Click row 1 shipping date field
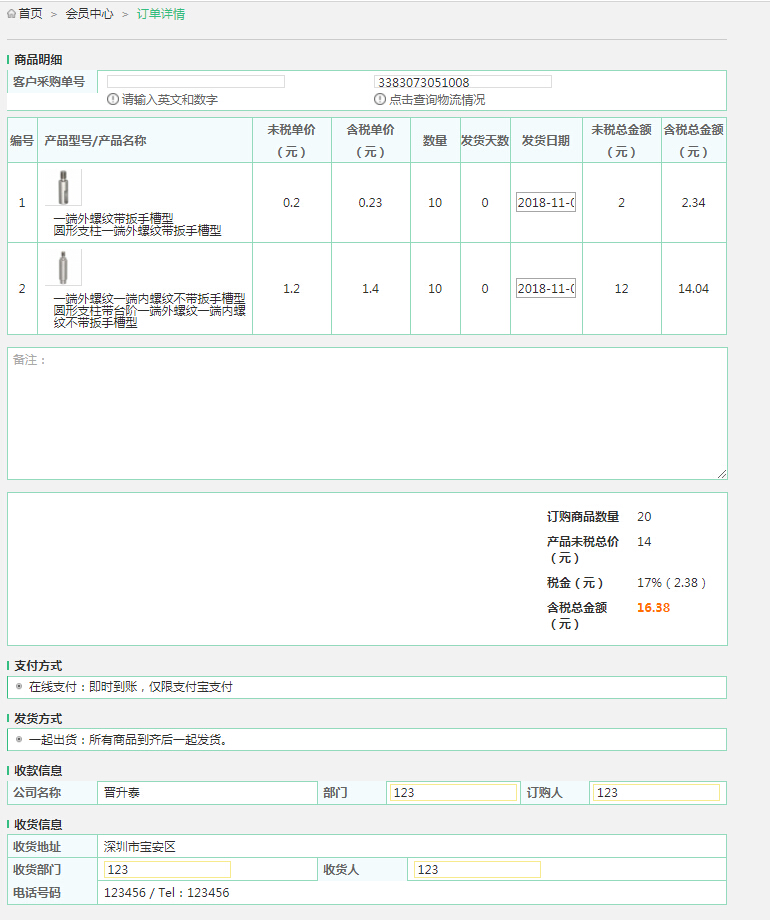This screenshot has width=770, height=920. point(546,202)
